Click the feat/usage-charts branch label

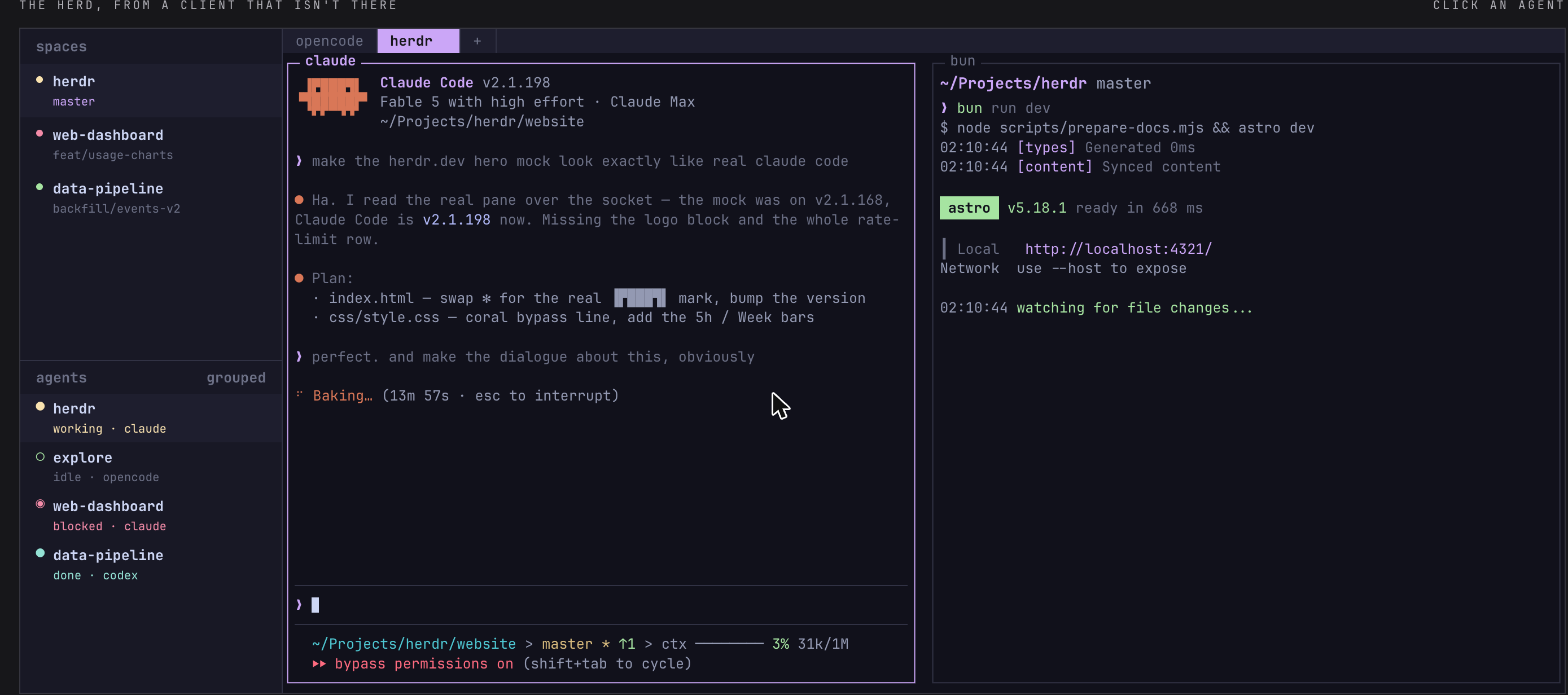tap(113, 155)
